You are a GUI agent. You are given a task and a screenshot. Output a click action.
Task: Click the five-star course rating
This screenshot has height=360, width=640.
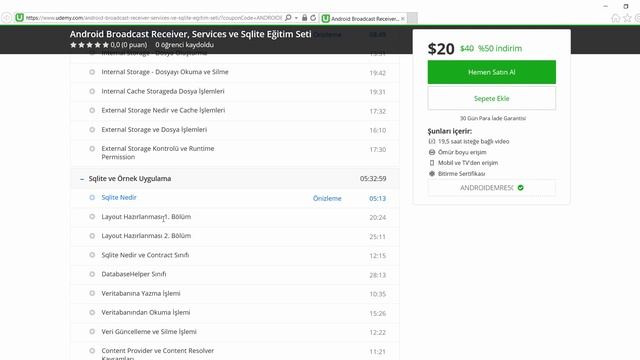89,45
